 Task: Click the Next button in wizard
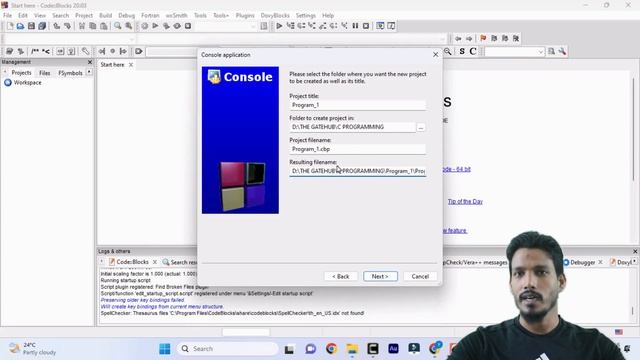click(x=380, y=276)
